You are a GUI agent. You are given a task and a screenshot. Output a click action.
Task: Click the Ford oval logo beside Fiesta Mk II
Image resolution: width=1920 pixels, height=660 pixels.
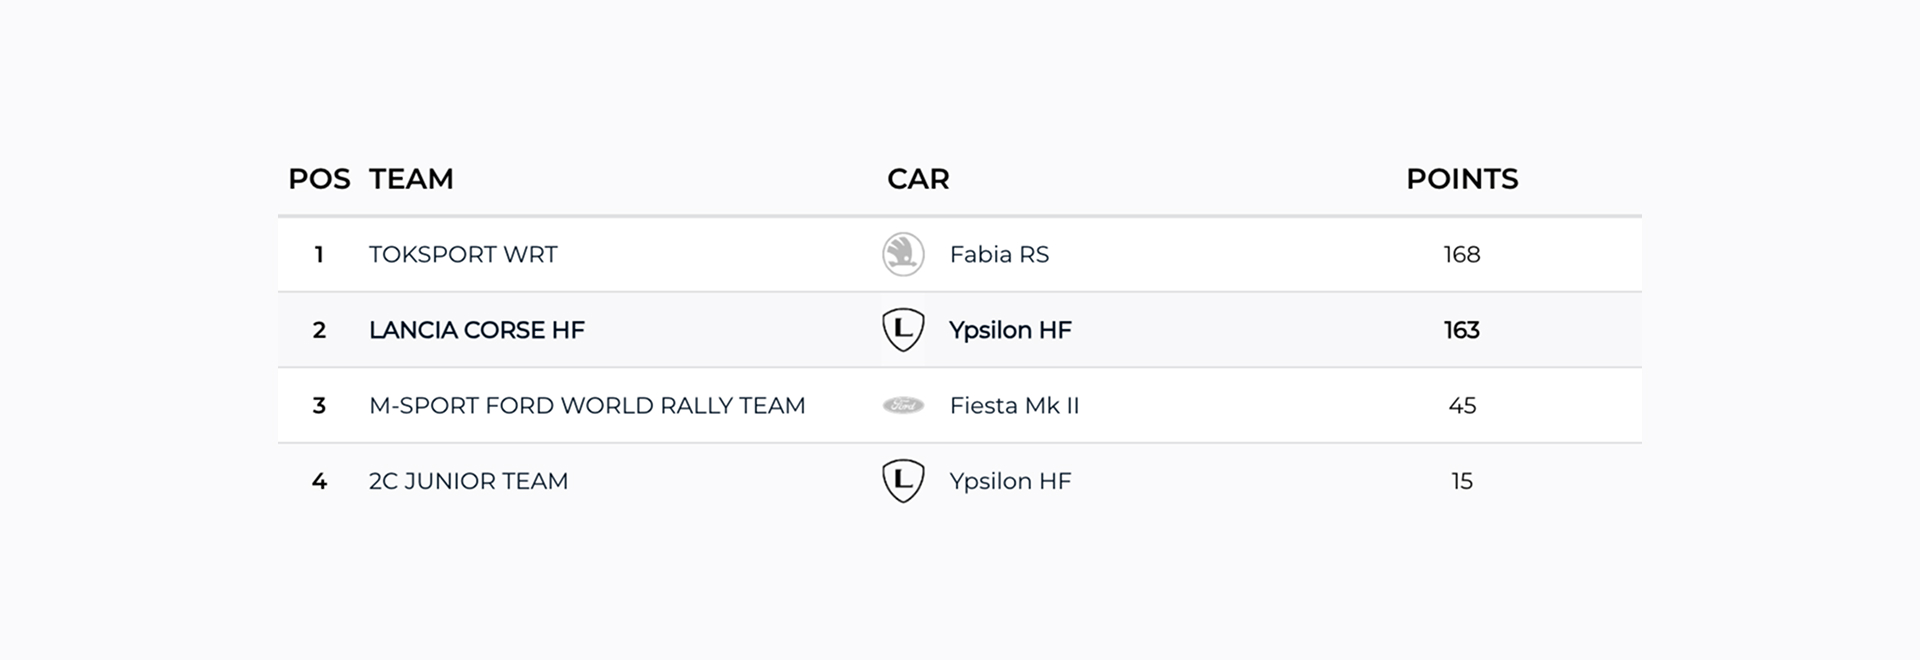[903, 405]
